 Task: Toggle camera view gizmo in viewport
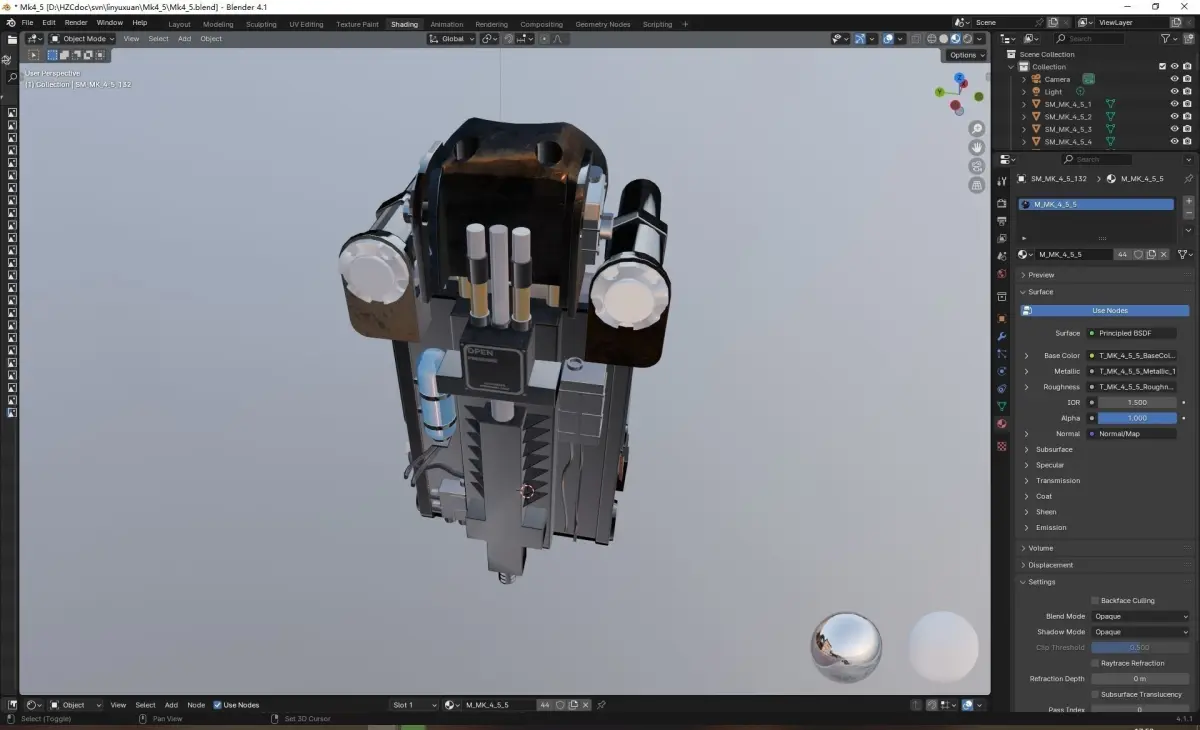[977, 166]
